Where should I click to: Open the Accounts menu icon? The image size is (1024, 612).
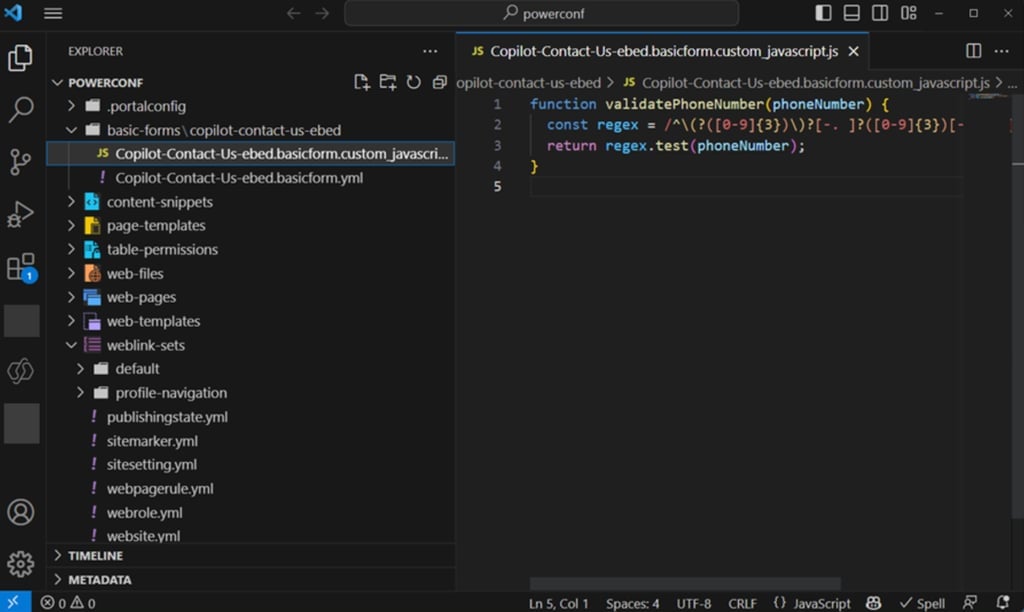pyautogui.click(x=20, y=512)
